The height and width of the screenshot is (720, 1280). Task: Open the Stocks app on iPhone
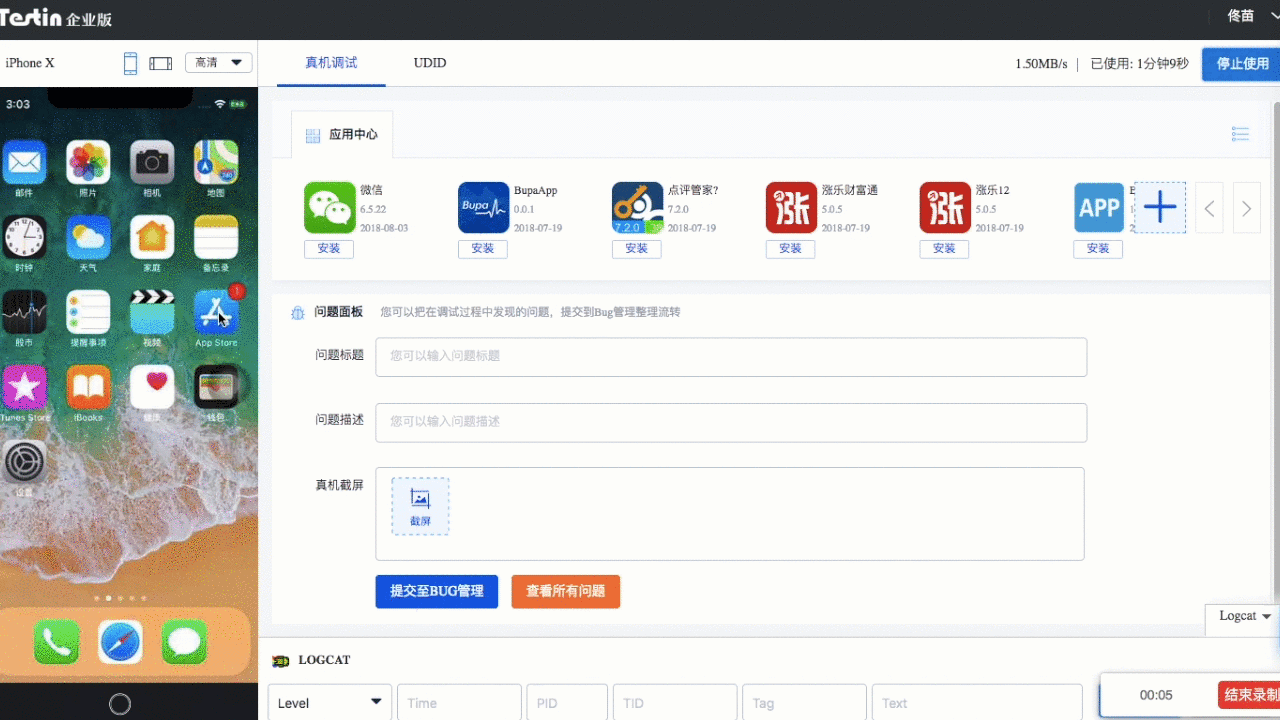click(x=25, y=312)
